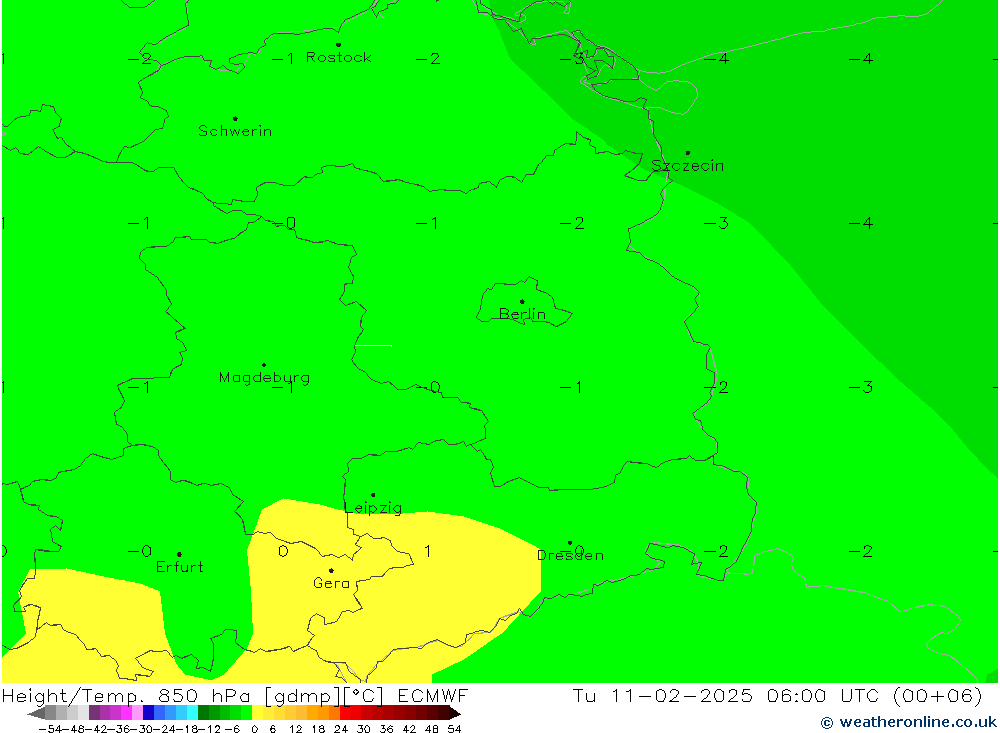
Task: Select the Szczecin city label
Action: [688, 166]
